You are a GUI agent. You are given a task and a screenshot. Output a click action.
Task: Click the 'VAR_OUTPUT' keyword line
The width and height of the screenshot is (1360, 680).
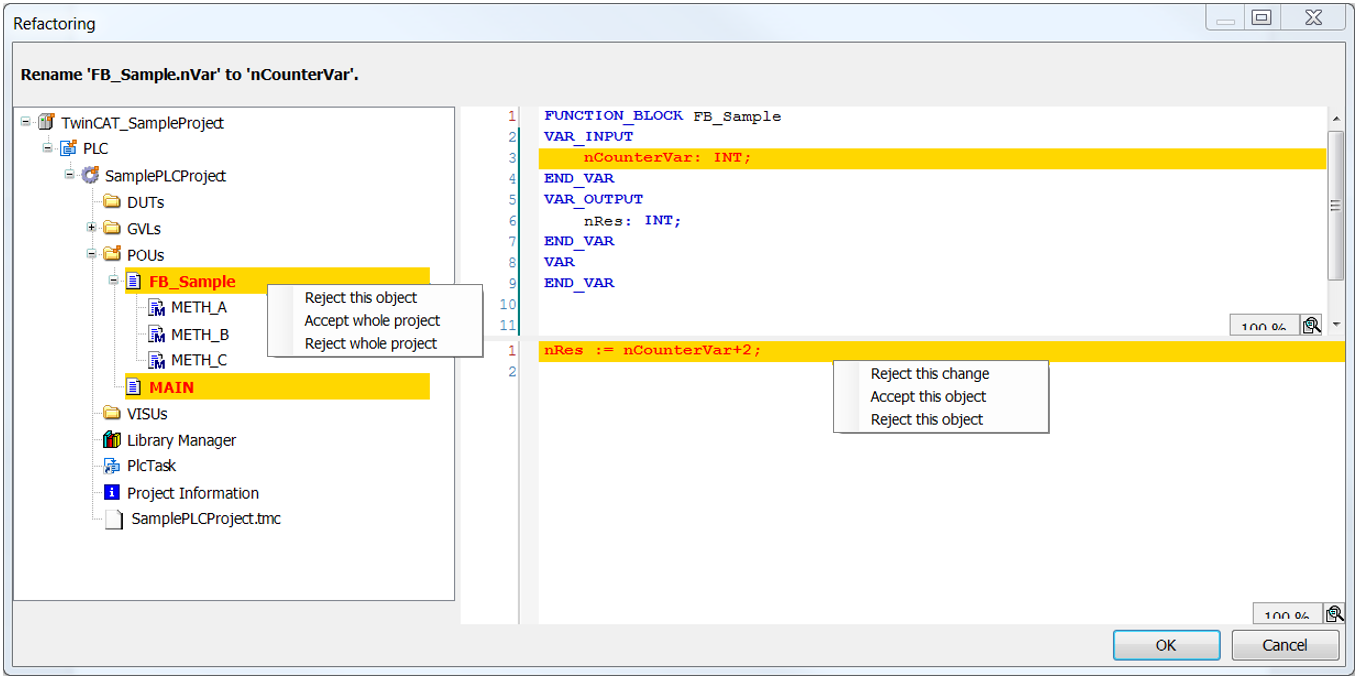(x=594, y=199)
